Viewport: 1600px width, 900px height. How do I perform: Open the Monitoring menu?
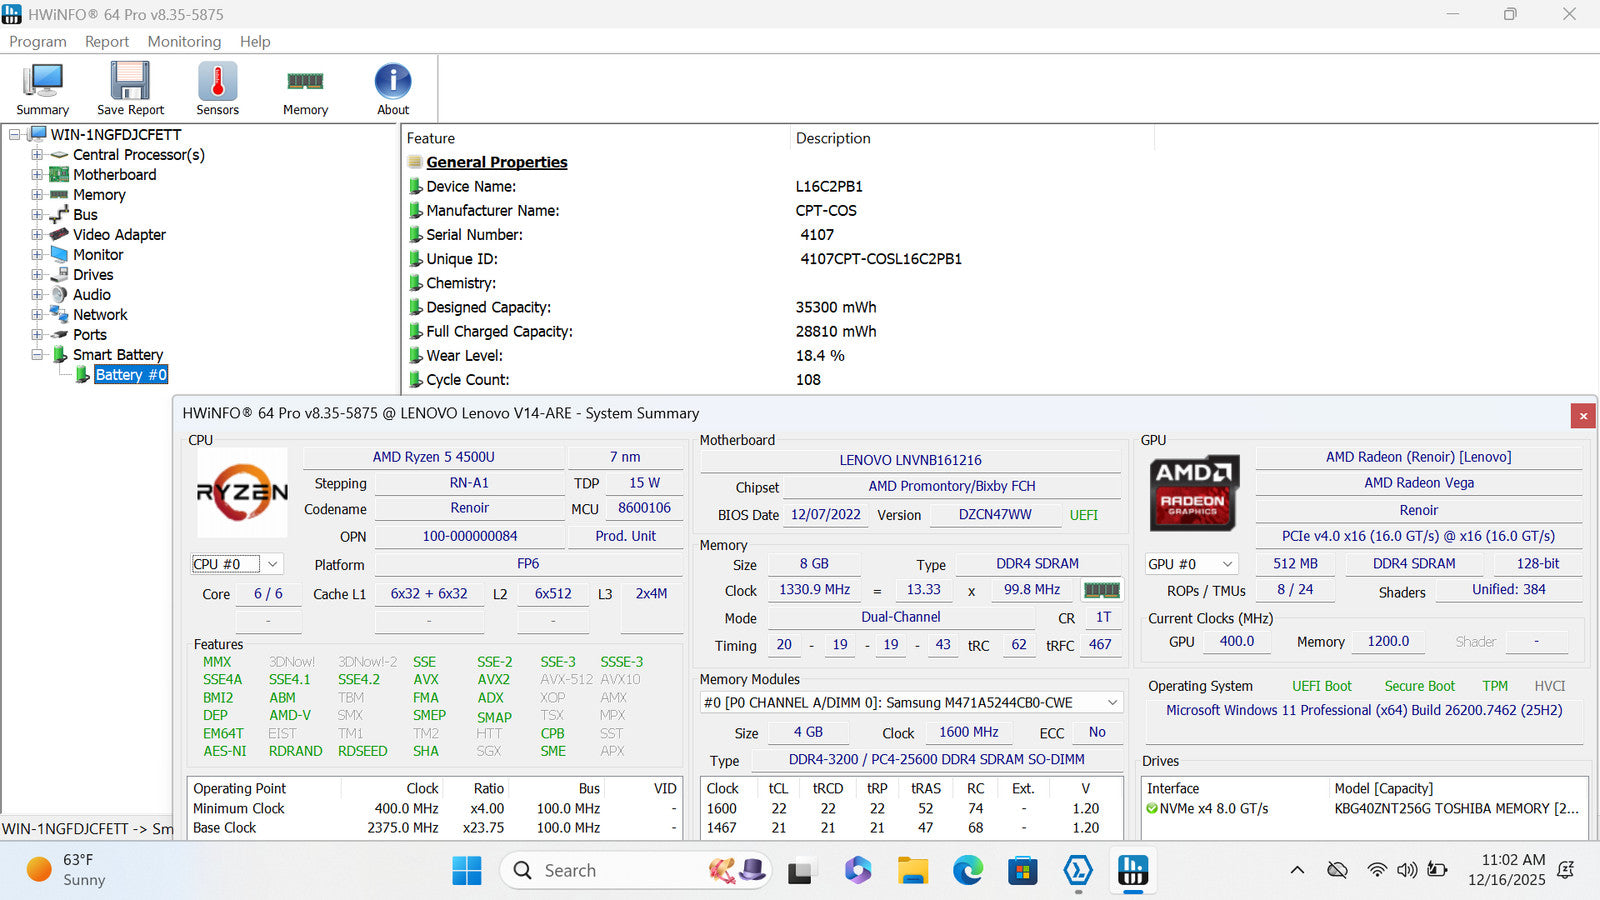click(184, 41)
